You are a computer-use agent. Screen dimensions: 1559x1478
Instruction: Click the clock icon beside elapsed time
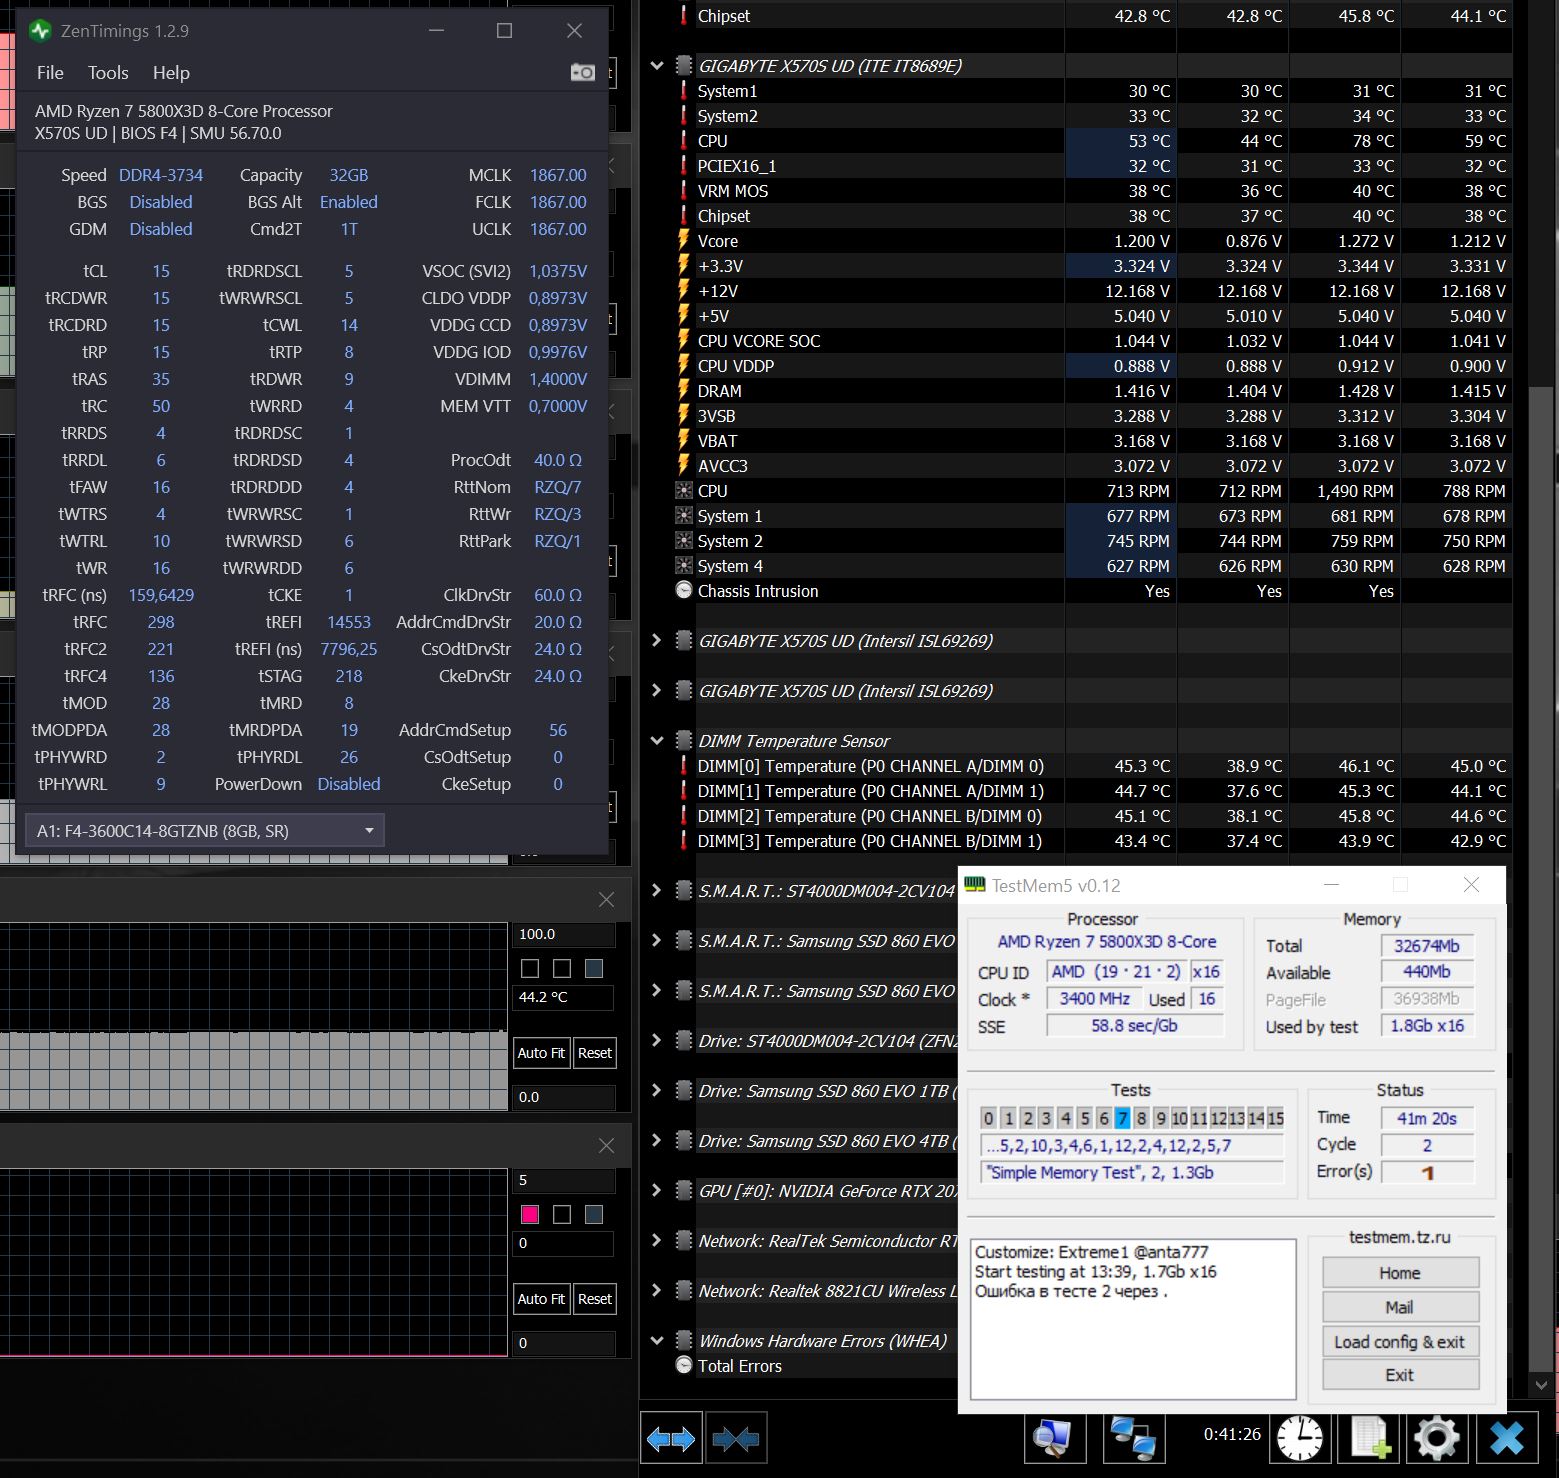pos(1299,1438)
